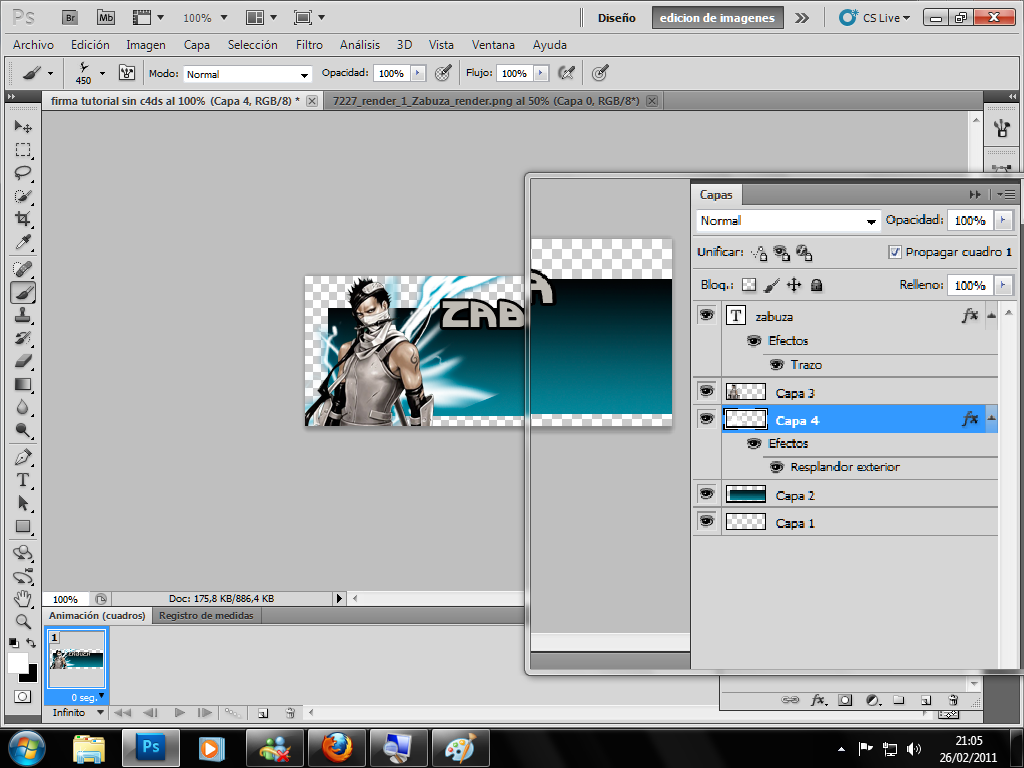The image size is (1024, 768).
Task: Hide the zabuza text layer
Action: point(707,315)
